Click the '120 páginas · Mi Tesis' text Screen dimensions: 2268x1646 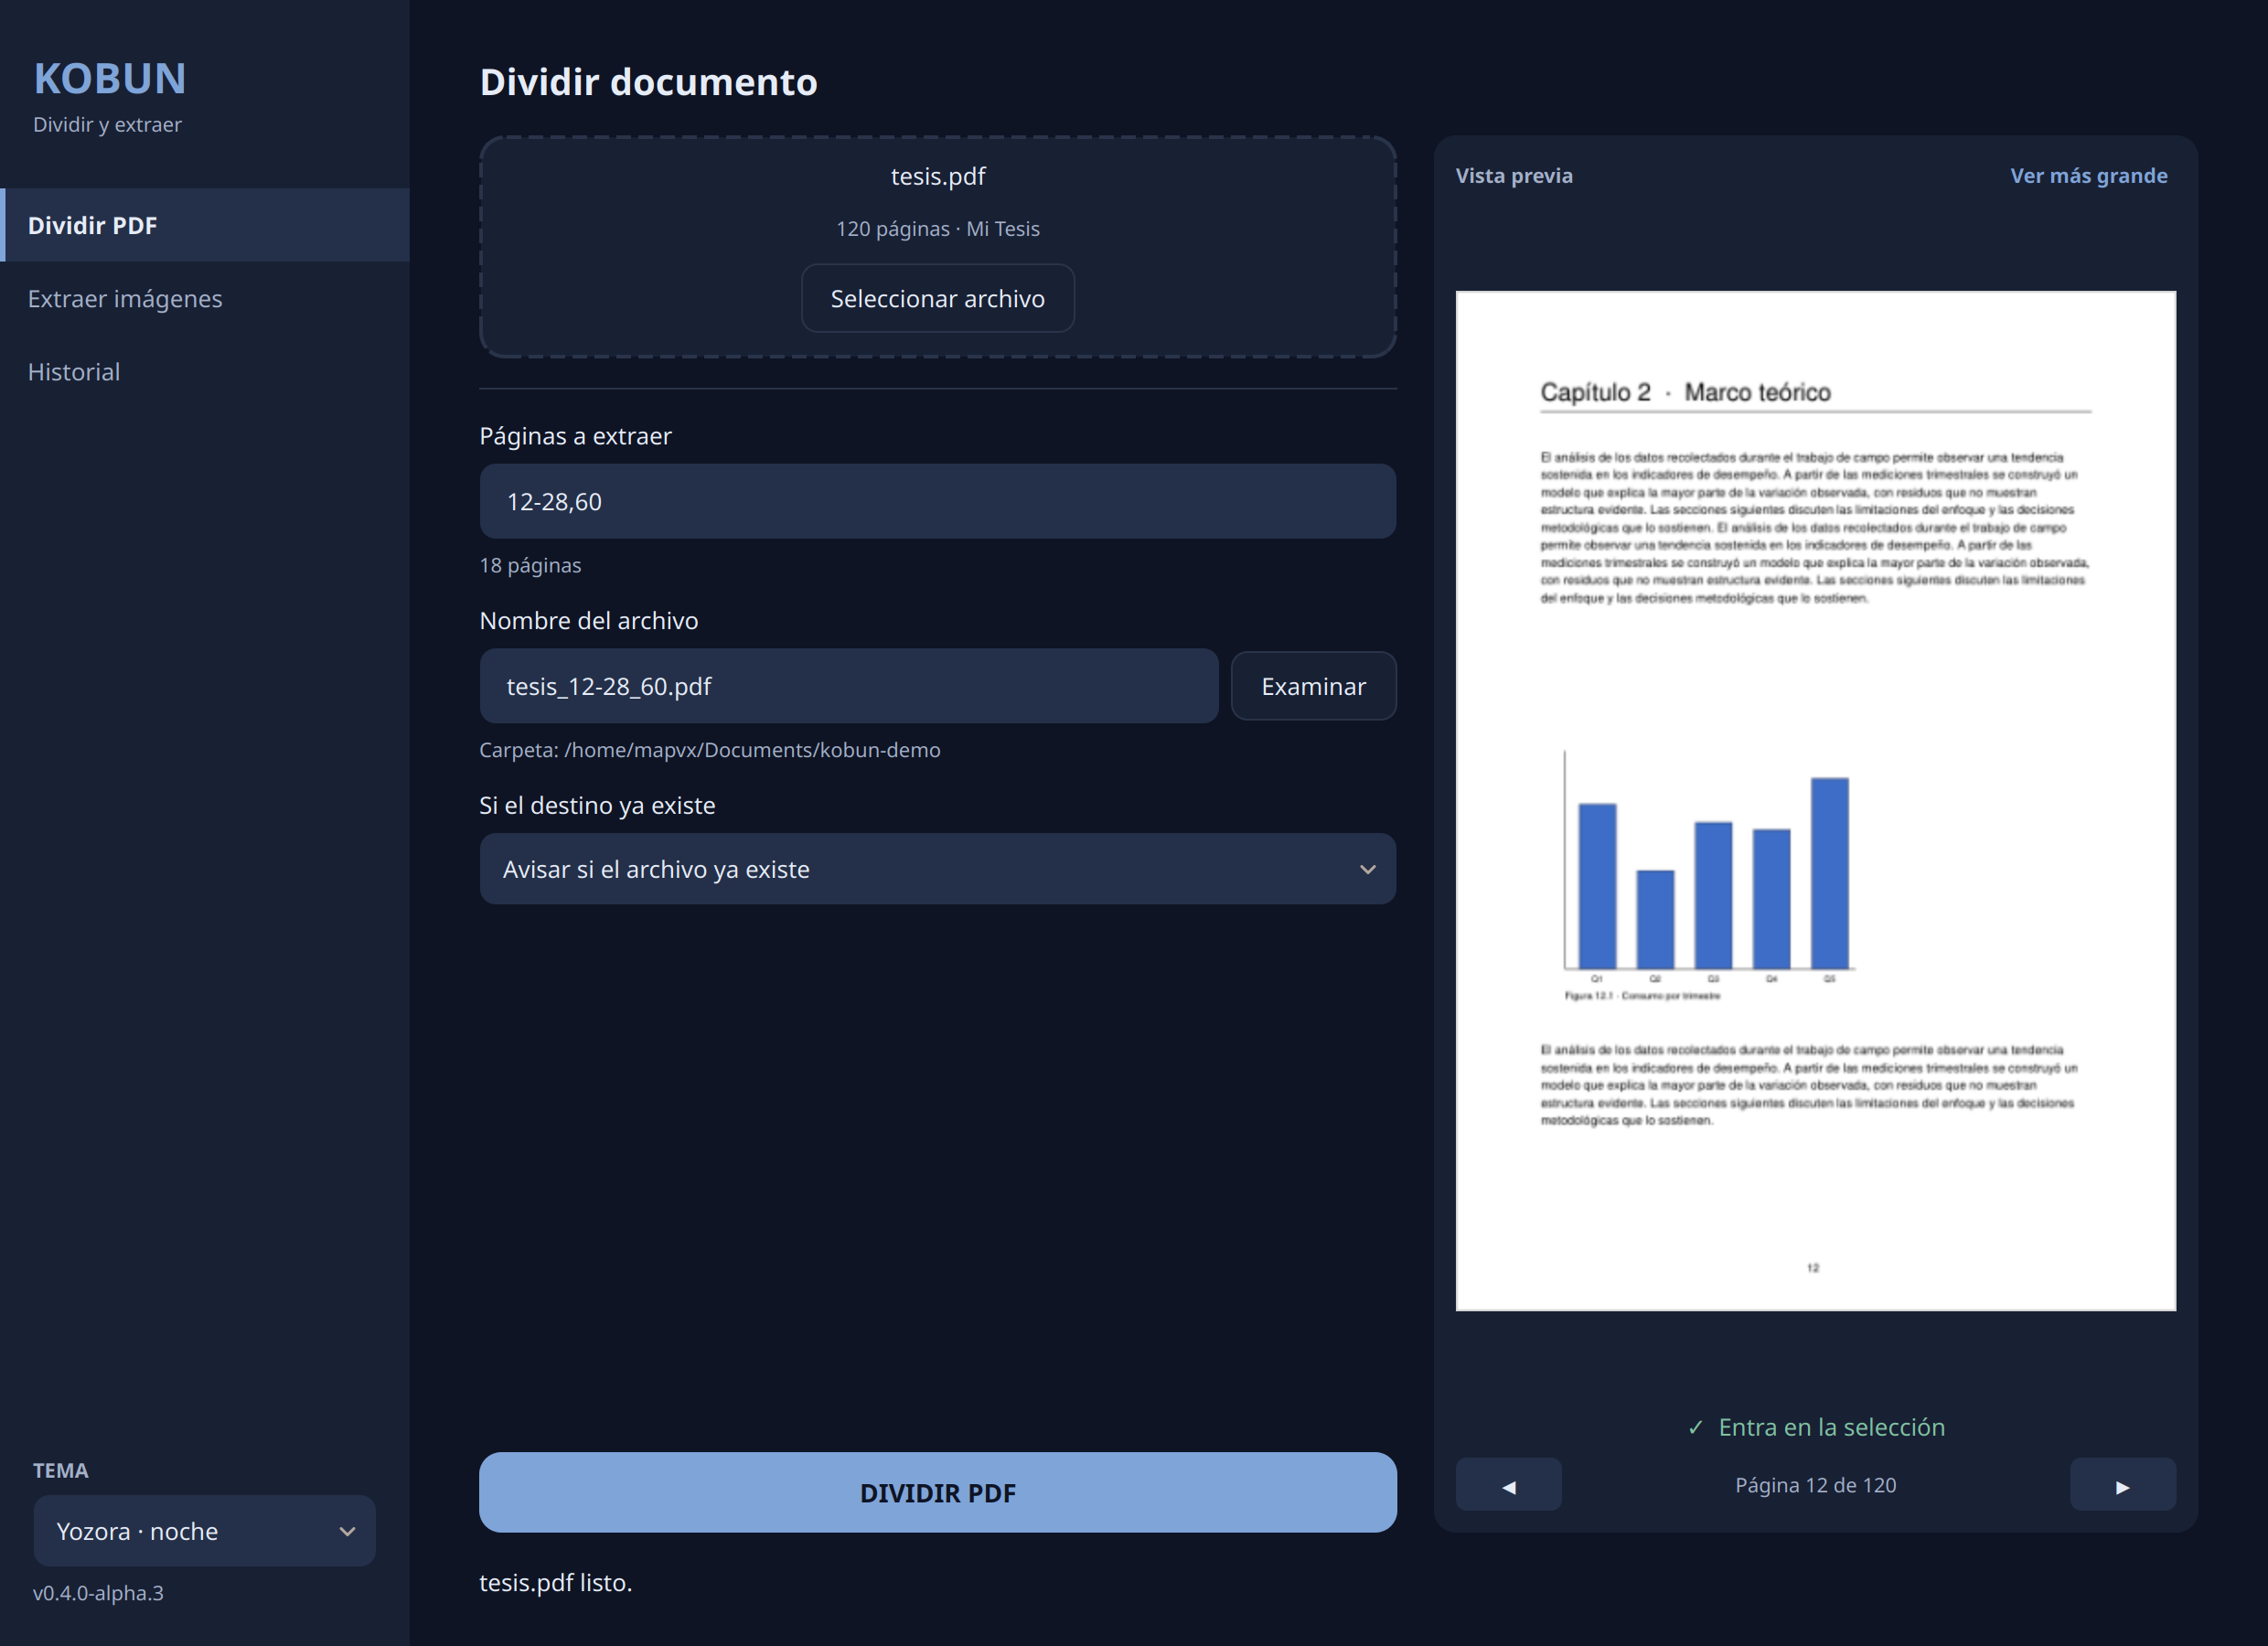pos(937,229)
